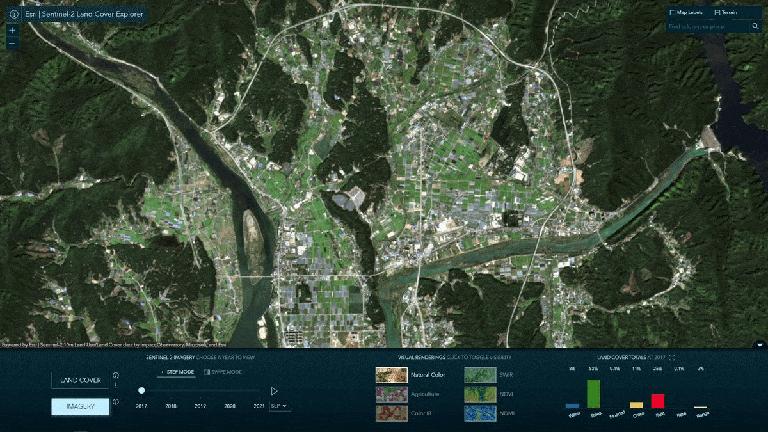Select the Color IR rendering thumbnail

click(x=391, y=413)
